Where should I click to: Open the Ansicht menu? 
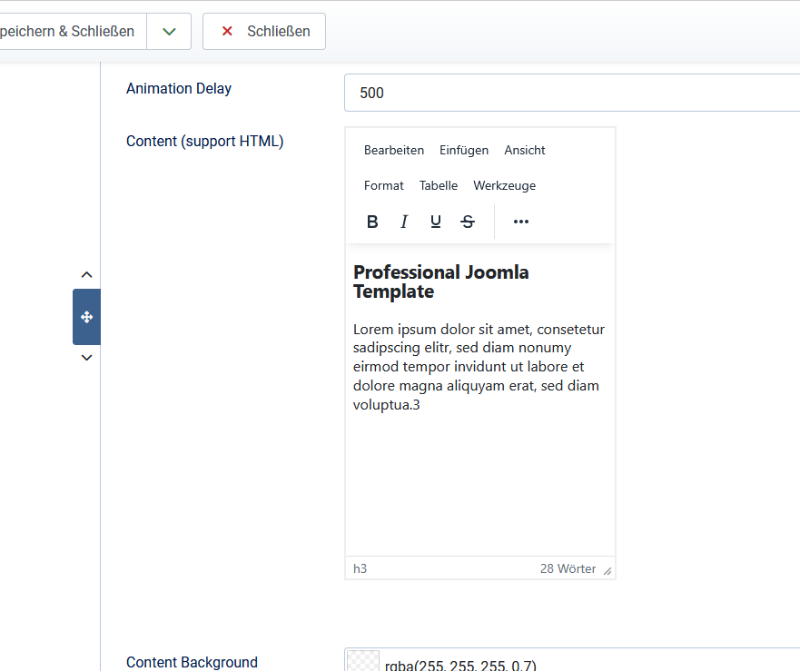click(x=525, y=150)
